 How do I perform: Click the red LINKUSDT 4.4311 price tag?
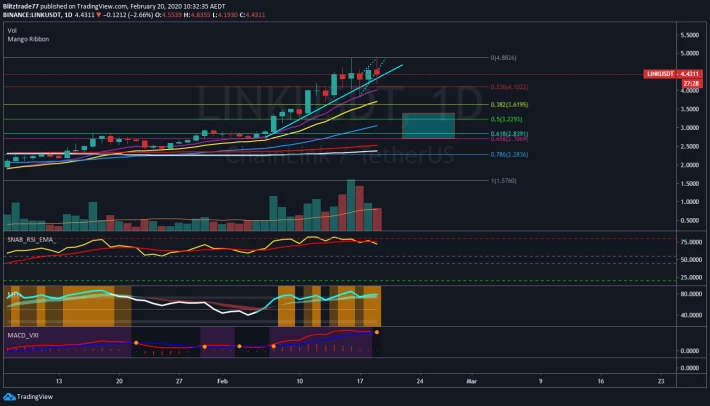click(673, 74)
